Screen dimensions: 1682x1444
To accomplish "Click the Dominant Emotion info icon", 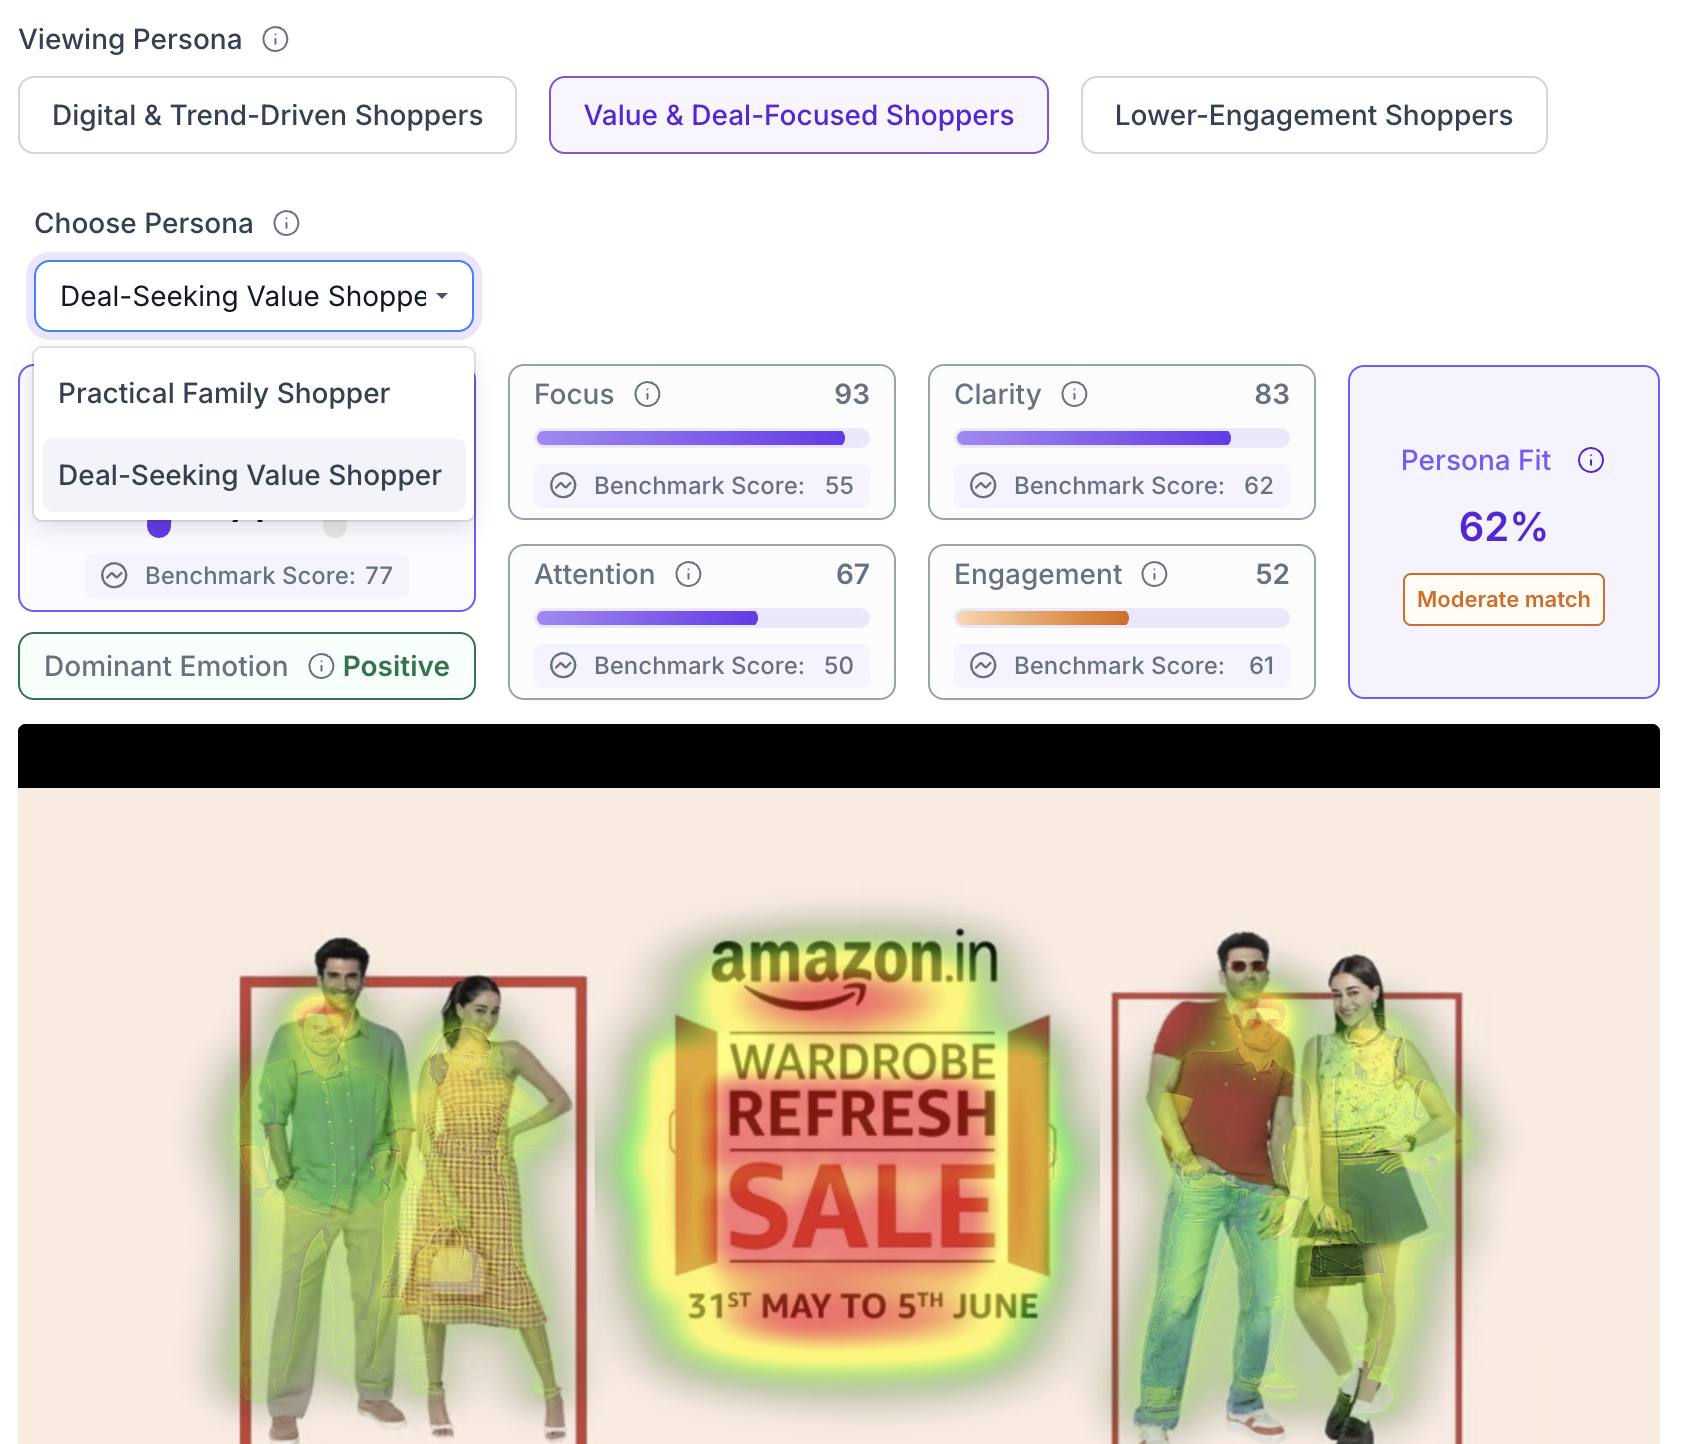I will tap(321, 666).
